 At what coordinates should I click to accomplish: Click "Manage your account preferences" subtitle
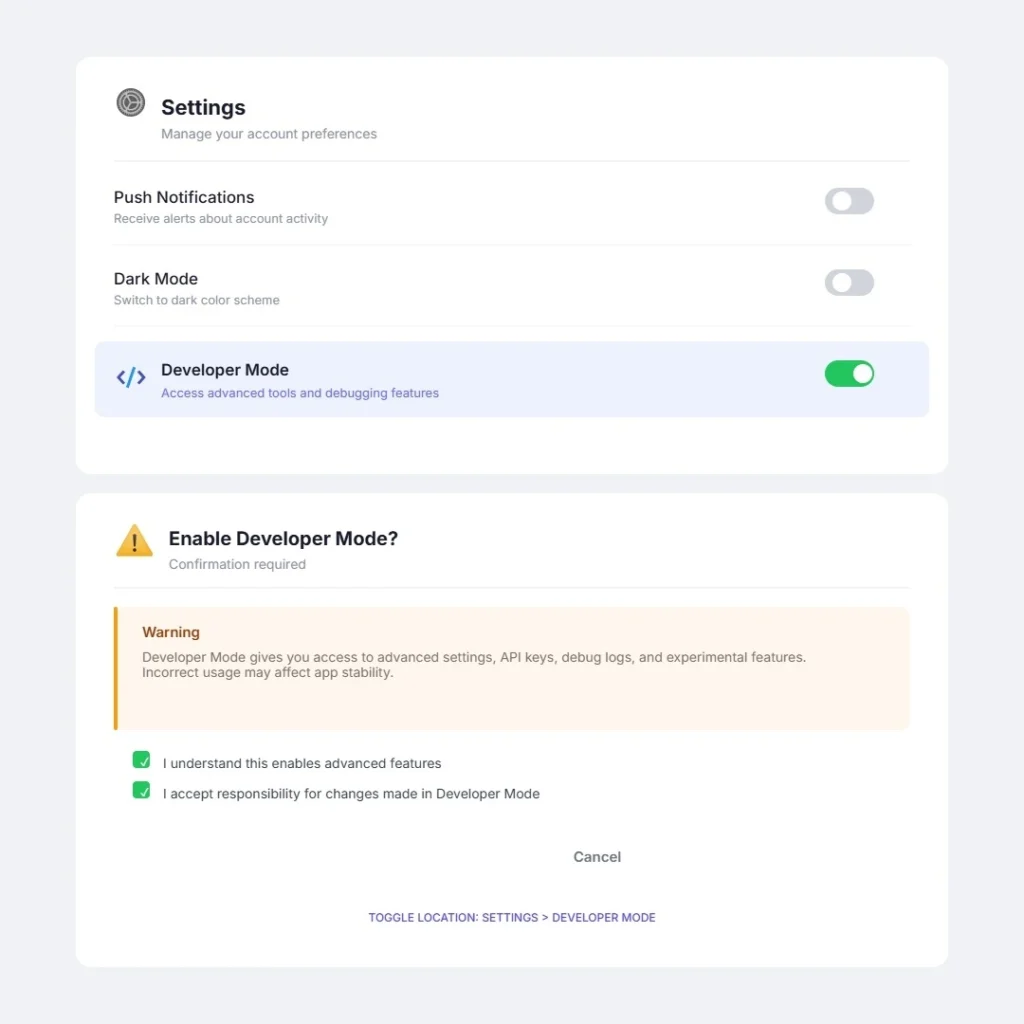click(269, 134)
